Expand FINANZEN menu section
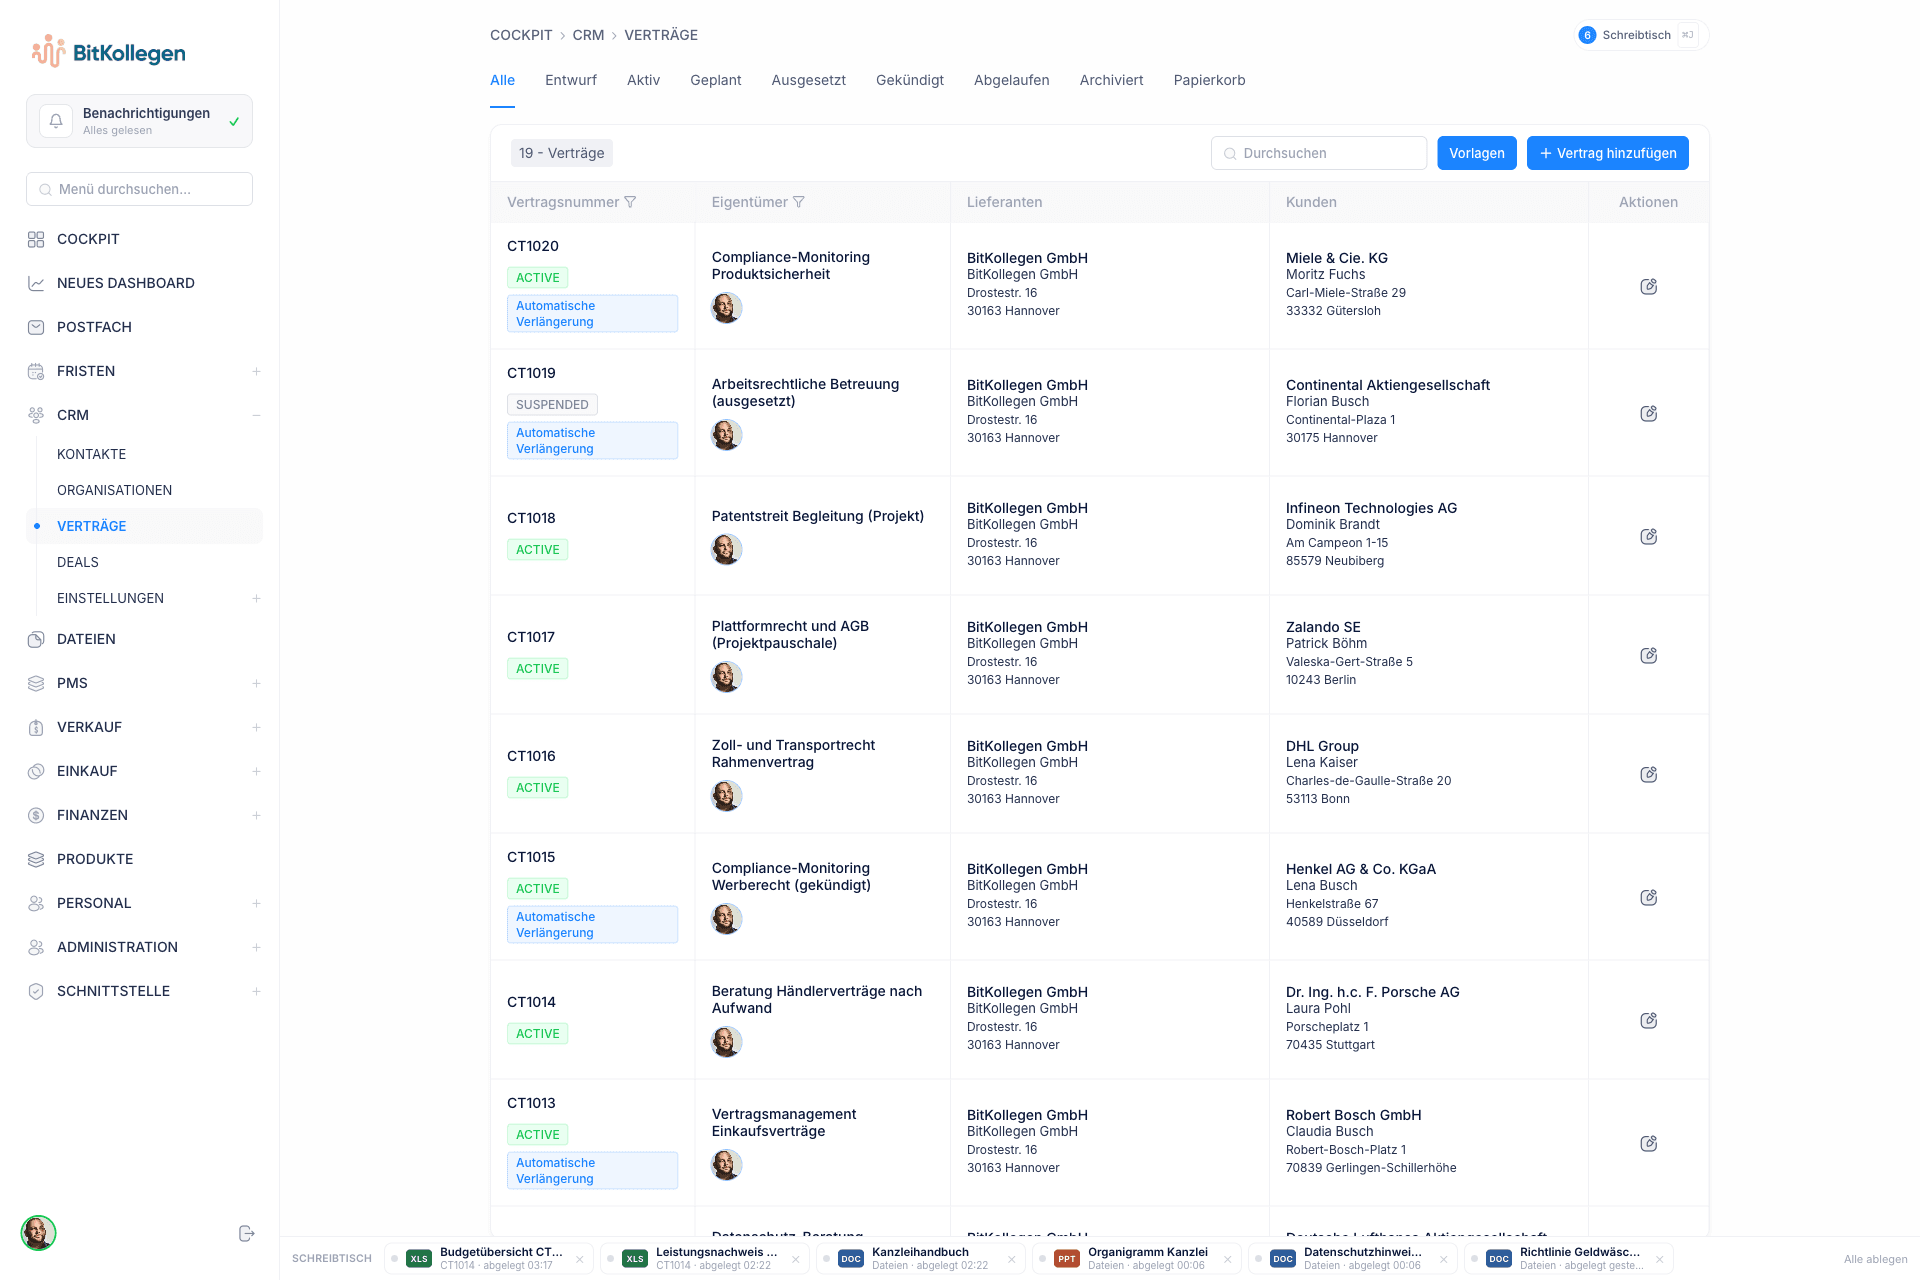 [x=256, y=815]
